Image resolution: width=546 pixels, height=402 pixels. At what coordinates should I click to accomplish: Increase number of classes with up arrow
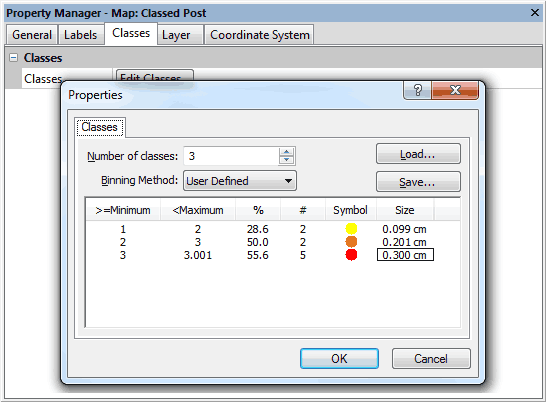[287, 152]
